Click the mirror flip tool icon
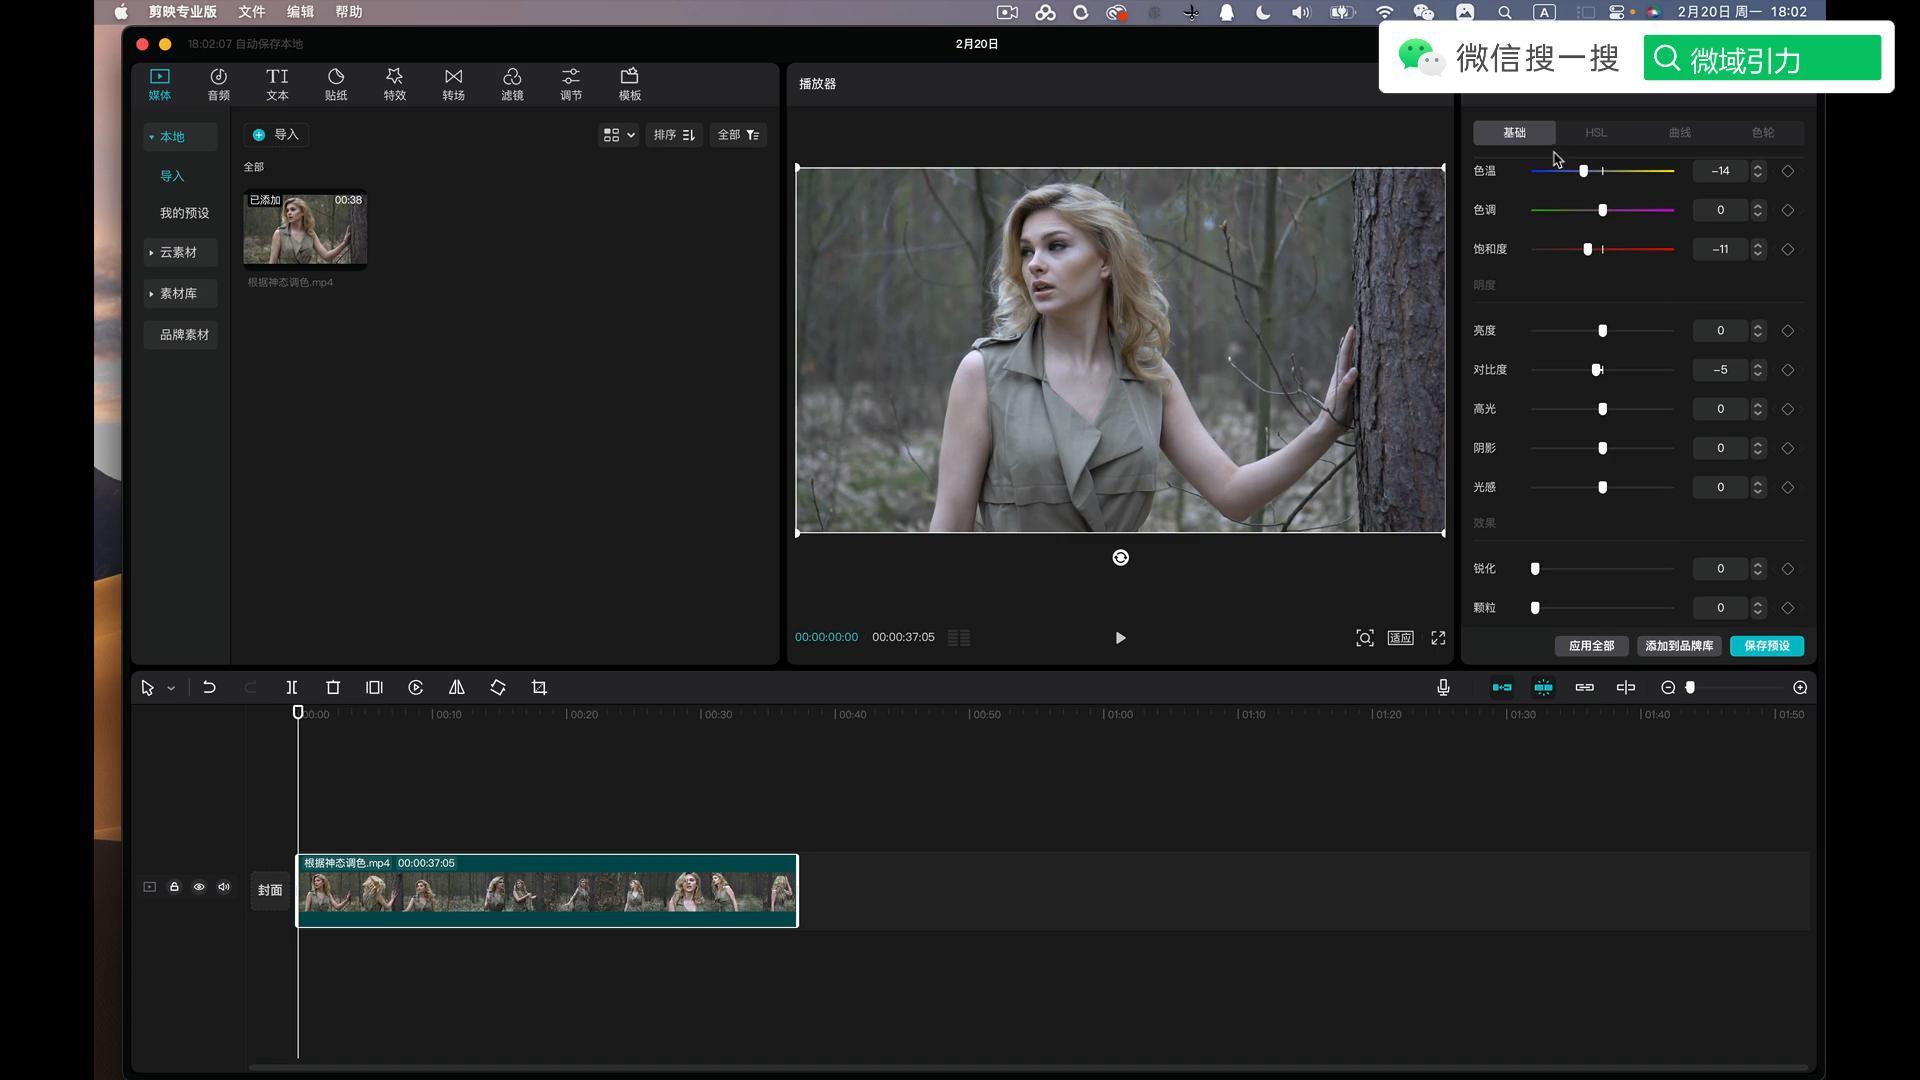This screenshot has width=1920, height=1080. (457, 688)
